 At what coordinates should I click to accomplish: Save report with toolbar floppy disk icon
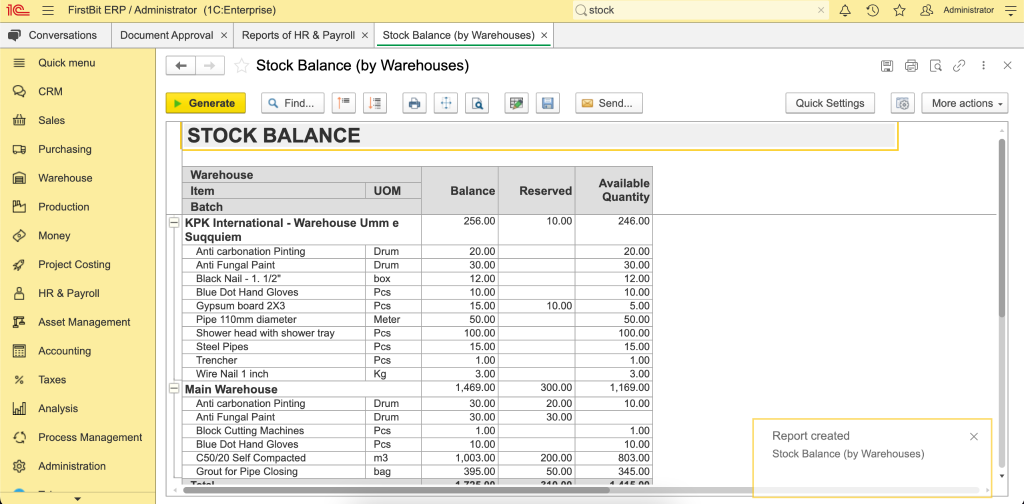click(x=548, y=103)
